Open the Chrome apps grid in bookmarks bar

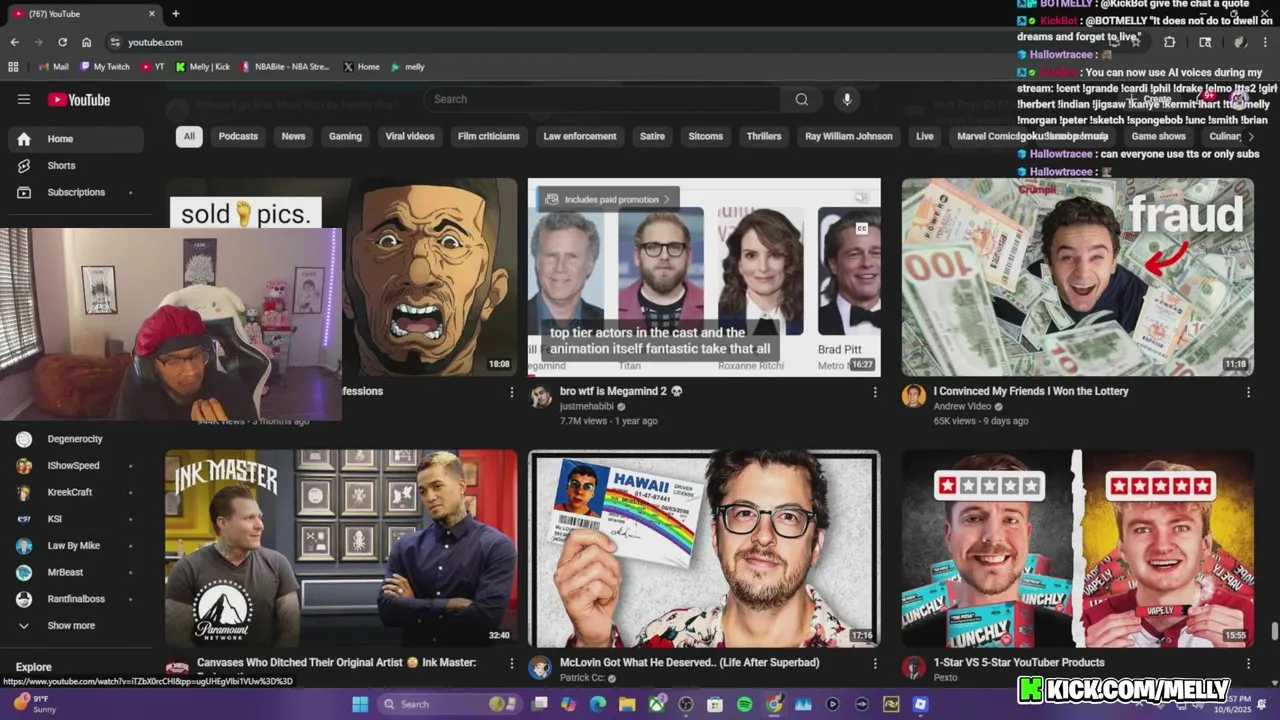[13, 67]
